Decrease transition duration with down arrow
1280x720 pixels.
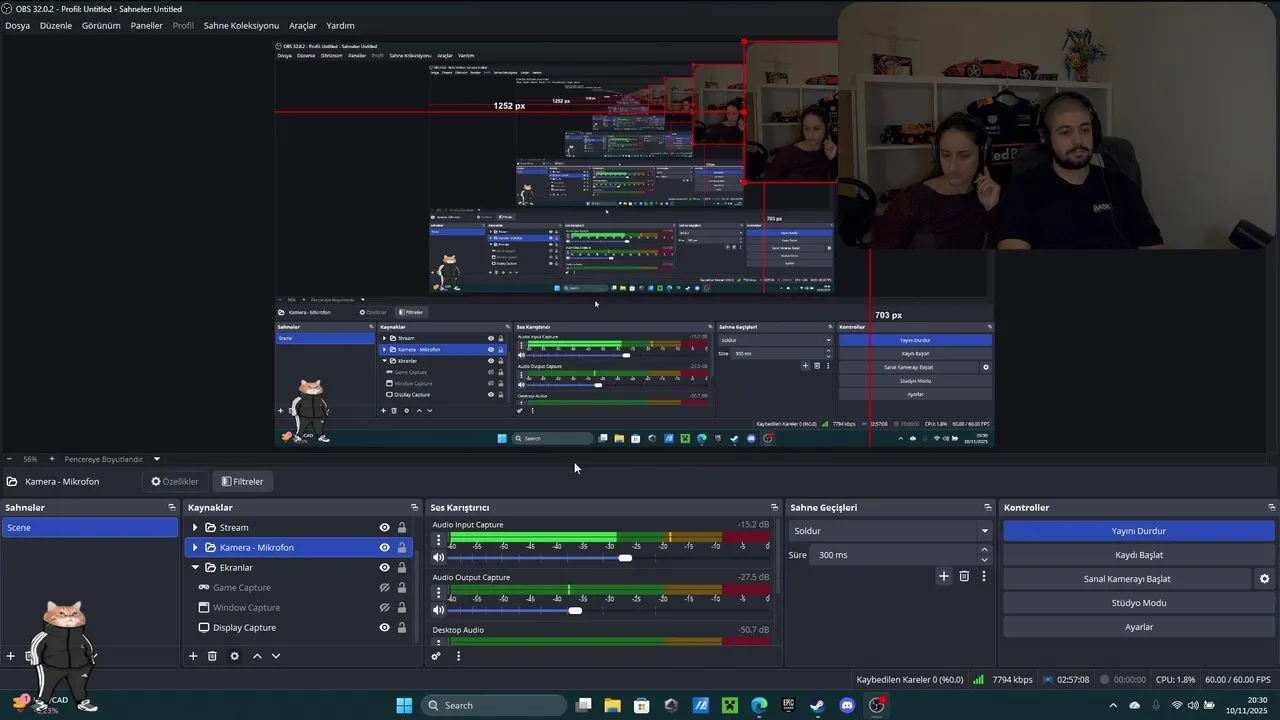[984, 559]
